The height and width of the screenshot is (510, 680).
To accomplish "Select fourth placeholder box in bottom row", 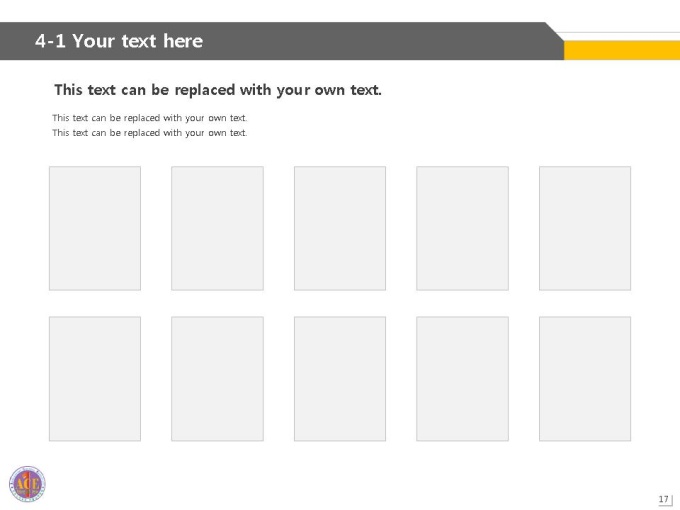I will tap(462, 379).
